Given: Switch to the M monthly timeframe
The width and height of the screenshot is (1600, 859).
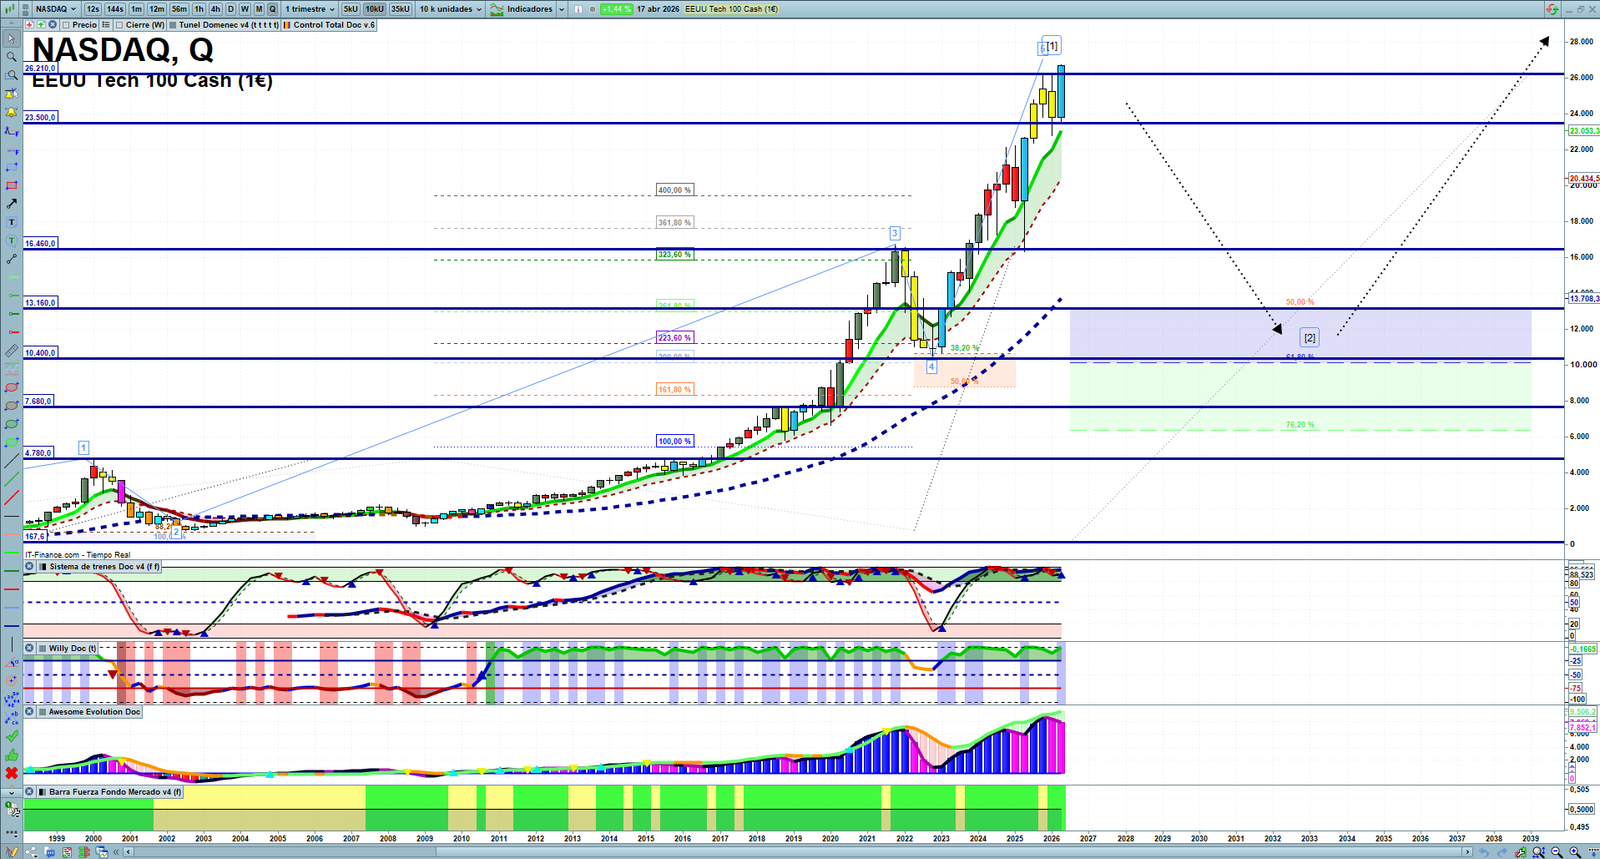Looking at the screenshot, I should tap(258, 9).
